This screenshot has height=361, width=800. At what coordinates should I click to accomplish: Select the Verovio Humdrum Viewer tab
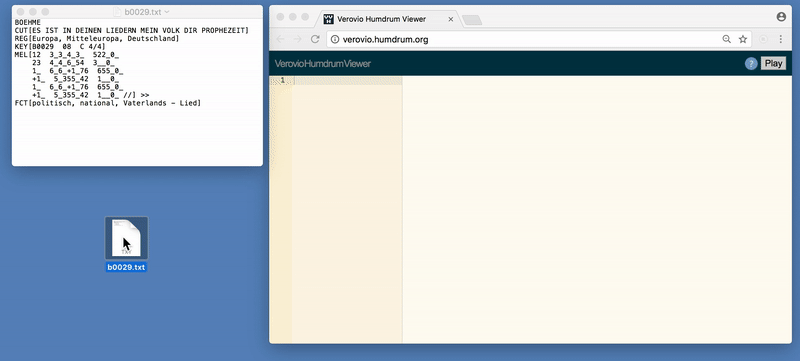(x=389, y=19)
